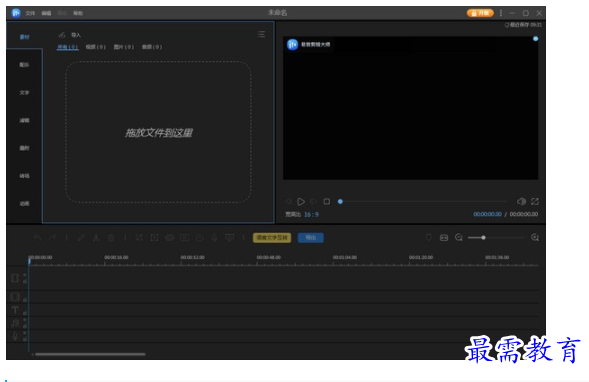Click the zoom-in magnifier on the timeline

point(535,237)
